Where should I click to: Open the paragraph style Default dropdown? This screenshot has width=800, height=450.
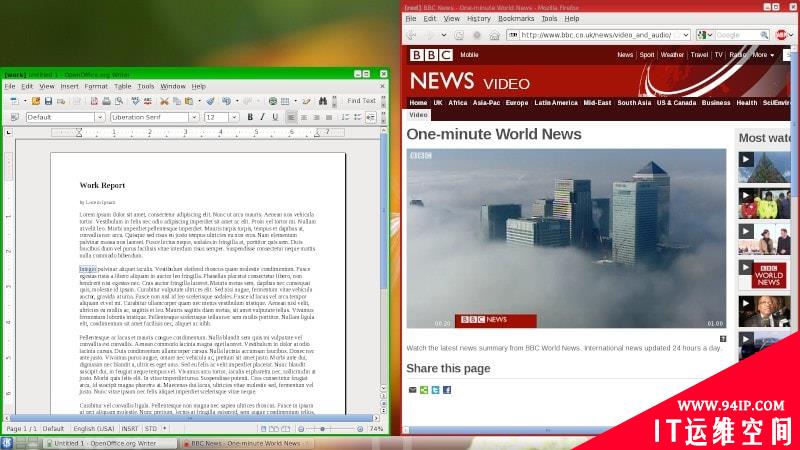click(100, 117)
